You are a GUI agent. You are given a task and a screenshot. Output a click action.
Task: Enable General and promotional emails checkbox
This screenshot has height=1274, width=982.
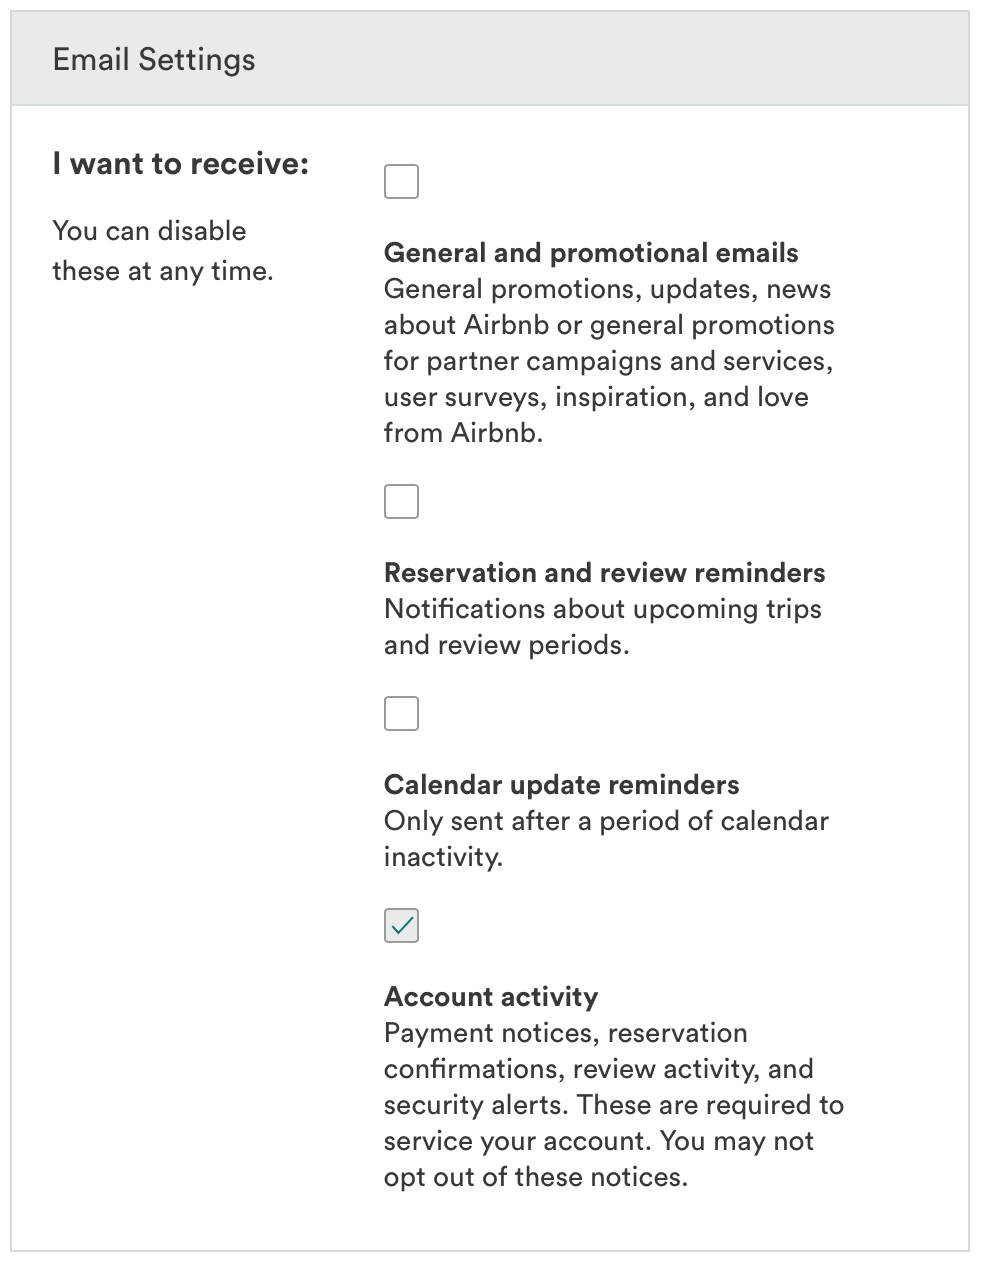[401, 182]
